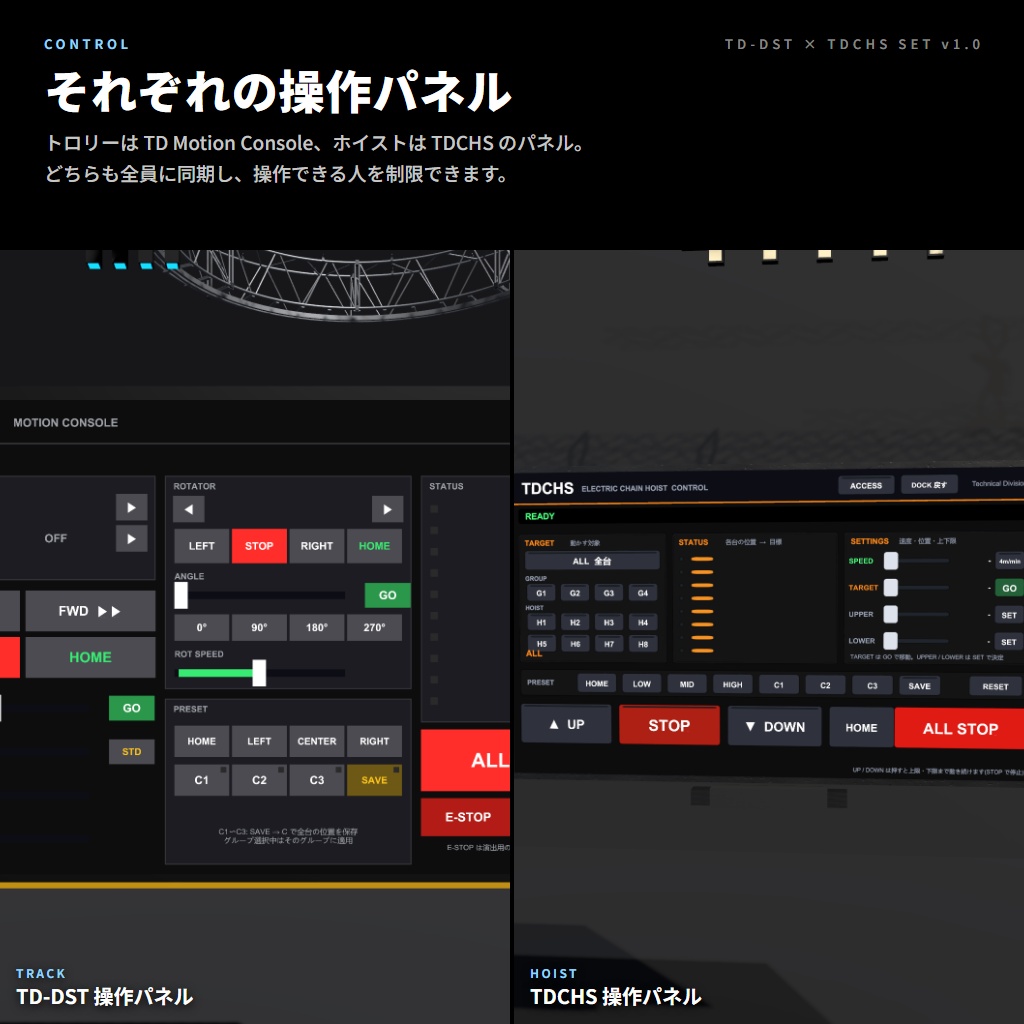Choose the MID hoist preset

[687, 684]
